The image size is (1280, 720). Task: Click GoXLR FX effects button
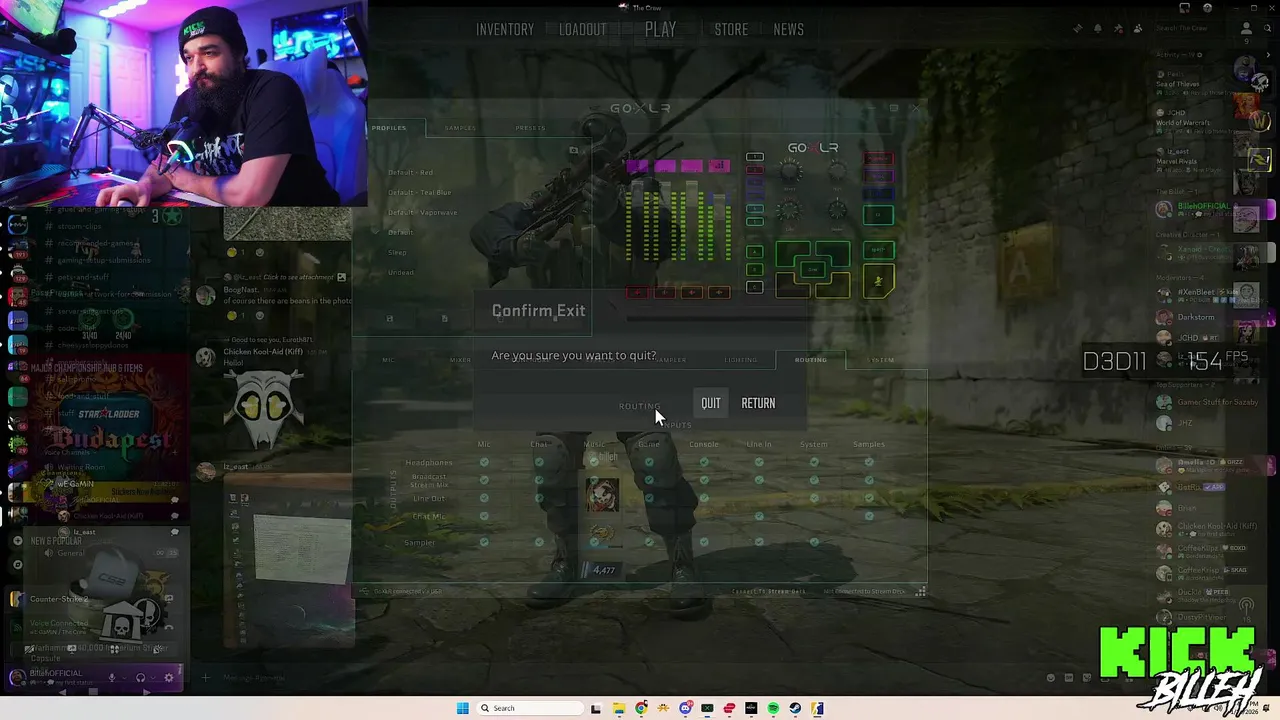[879, 215]
